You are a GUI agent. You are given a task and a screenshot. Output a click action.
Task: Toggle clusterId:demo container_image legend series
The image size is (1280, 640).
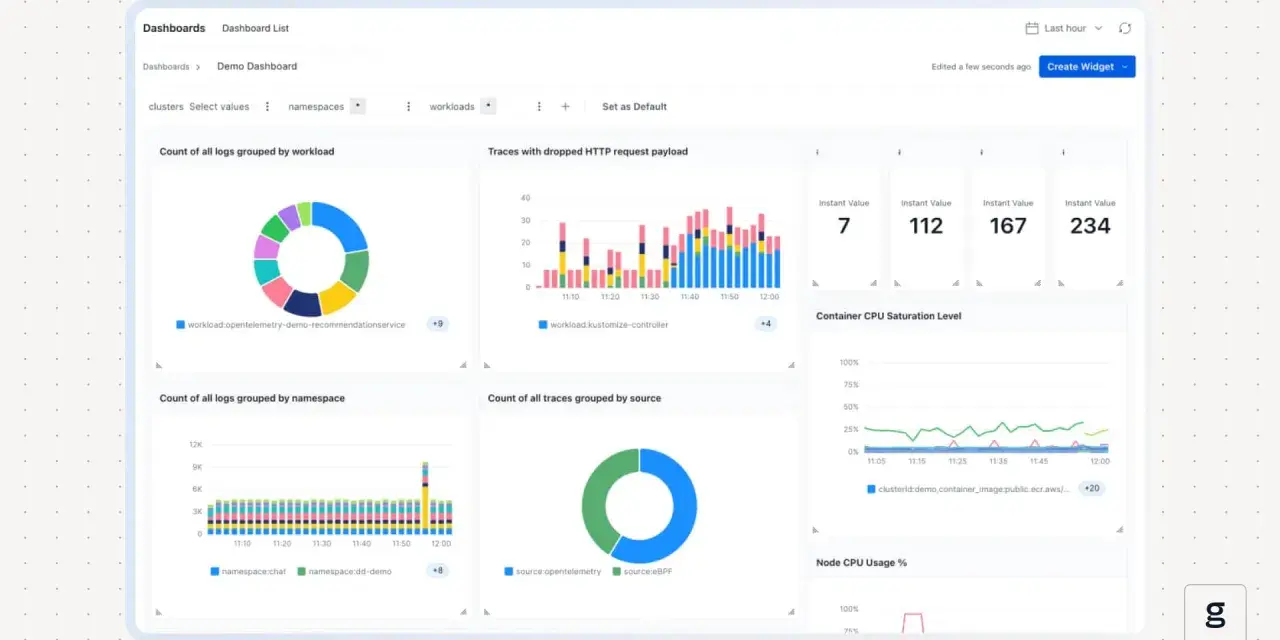pyautogui.click(x=968, y=489)
